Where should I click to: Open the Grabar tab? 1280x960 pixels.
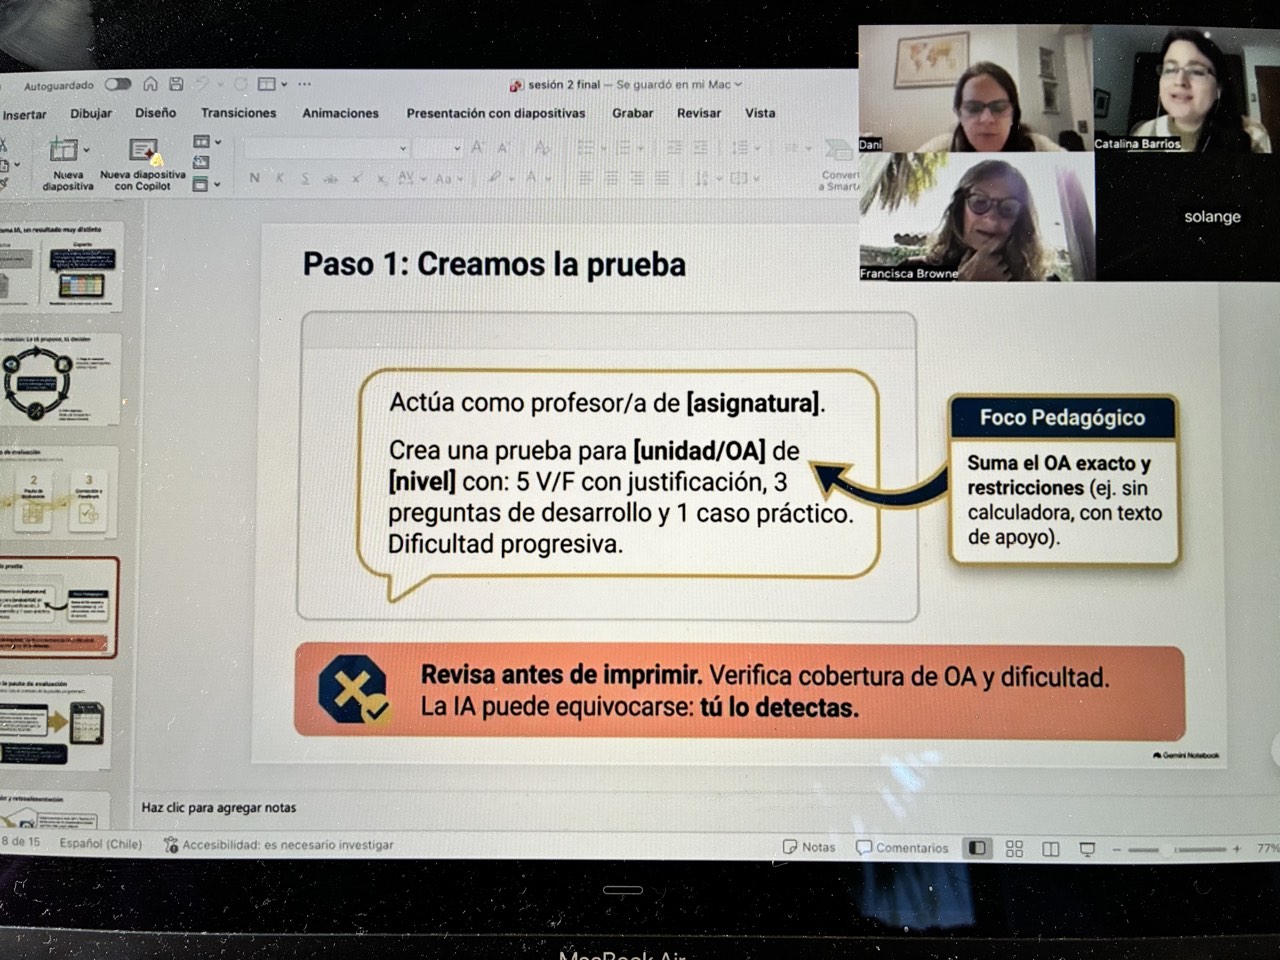click(633, 113)
